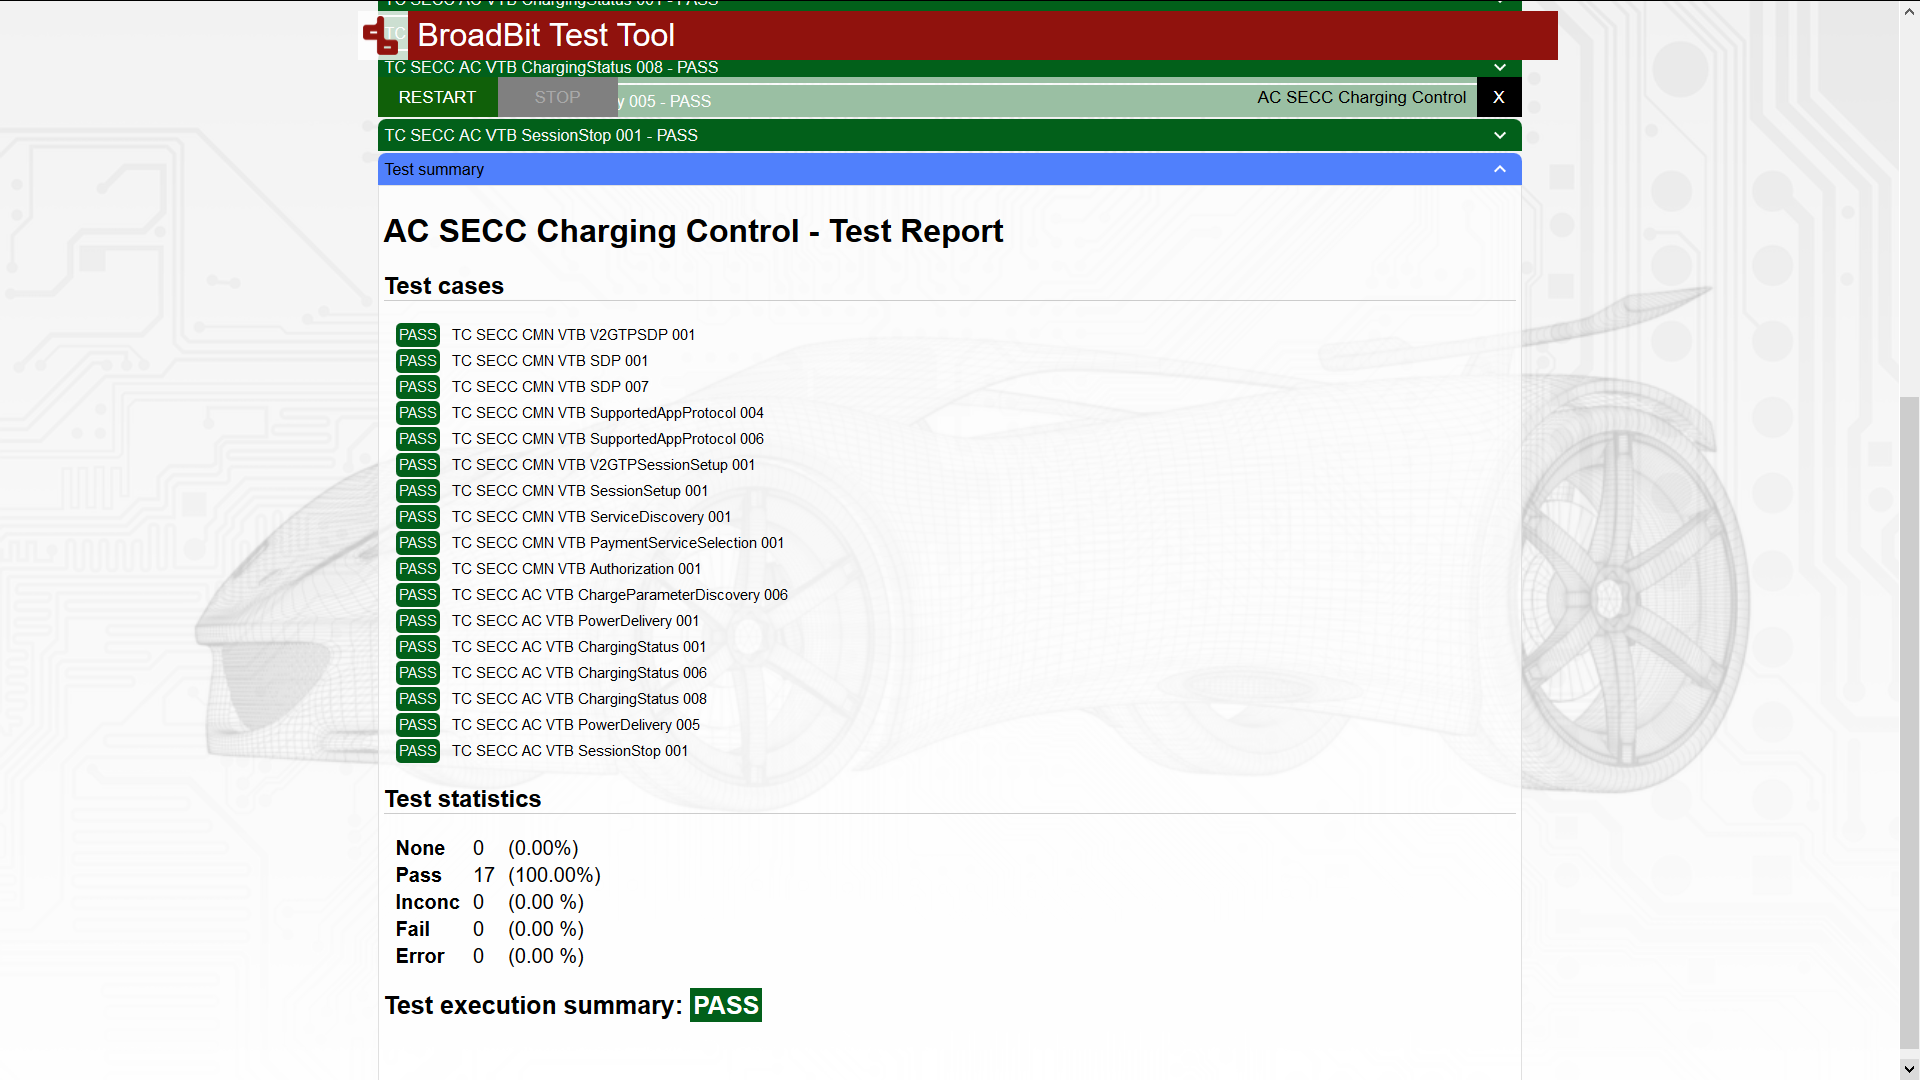The image size is (1920, 1080).
Task: Expand the ChargingStatus 008 - PASS row chevron
Action: (1499, 68)
